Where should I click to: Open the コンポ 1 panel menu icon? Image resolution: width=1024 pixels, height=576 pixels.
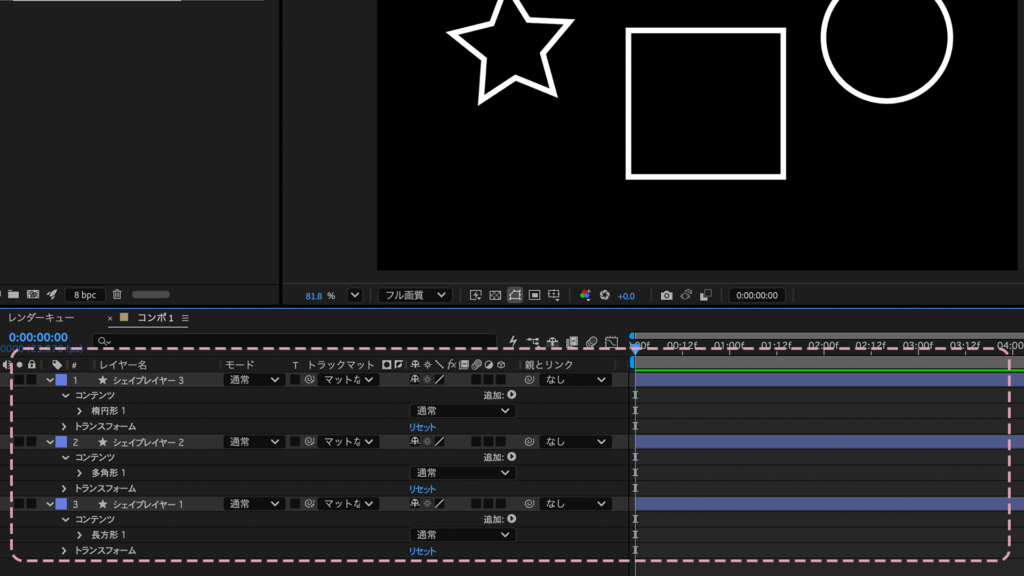(185, 318)
